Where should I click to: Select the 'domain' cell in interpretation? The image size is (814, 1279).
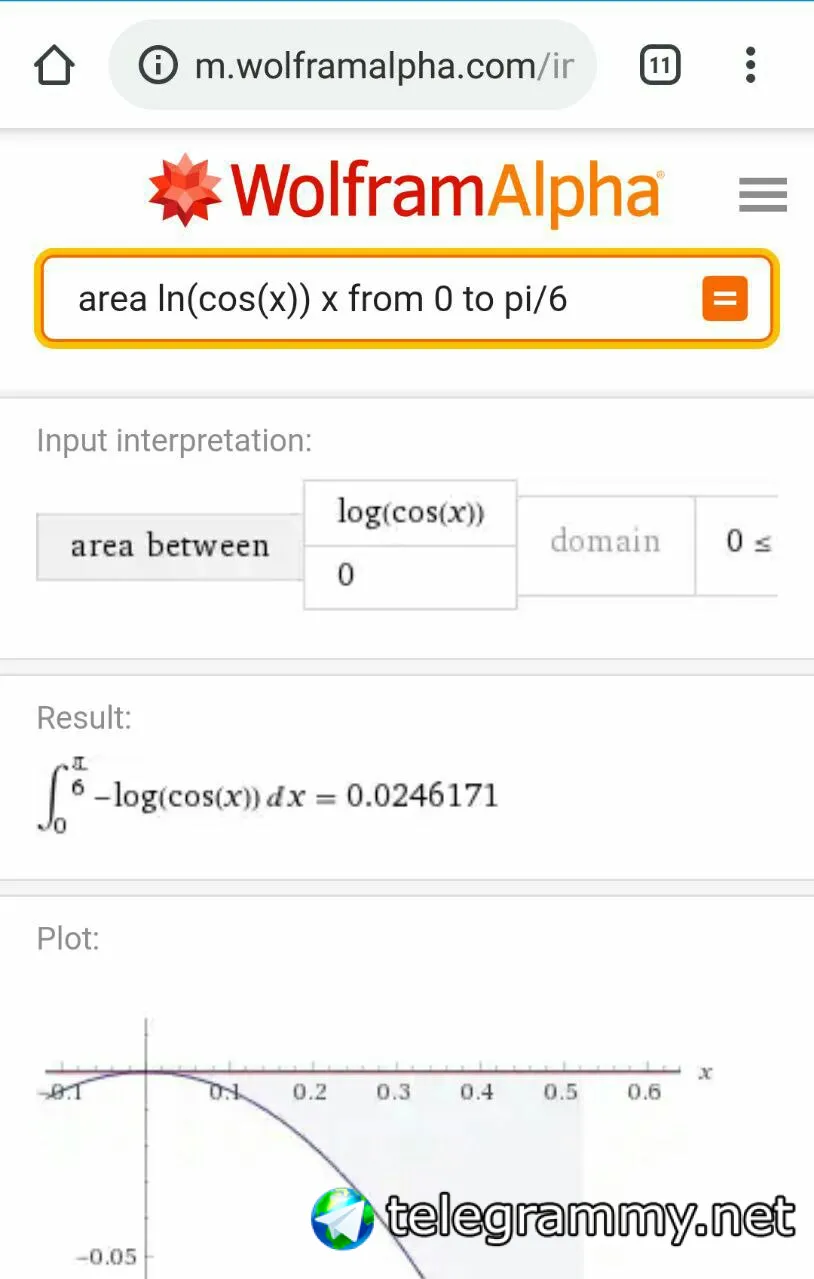pos(605,541)
